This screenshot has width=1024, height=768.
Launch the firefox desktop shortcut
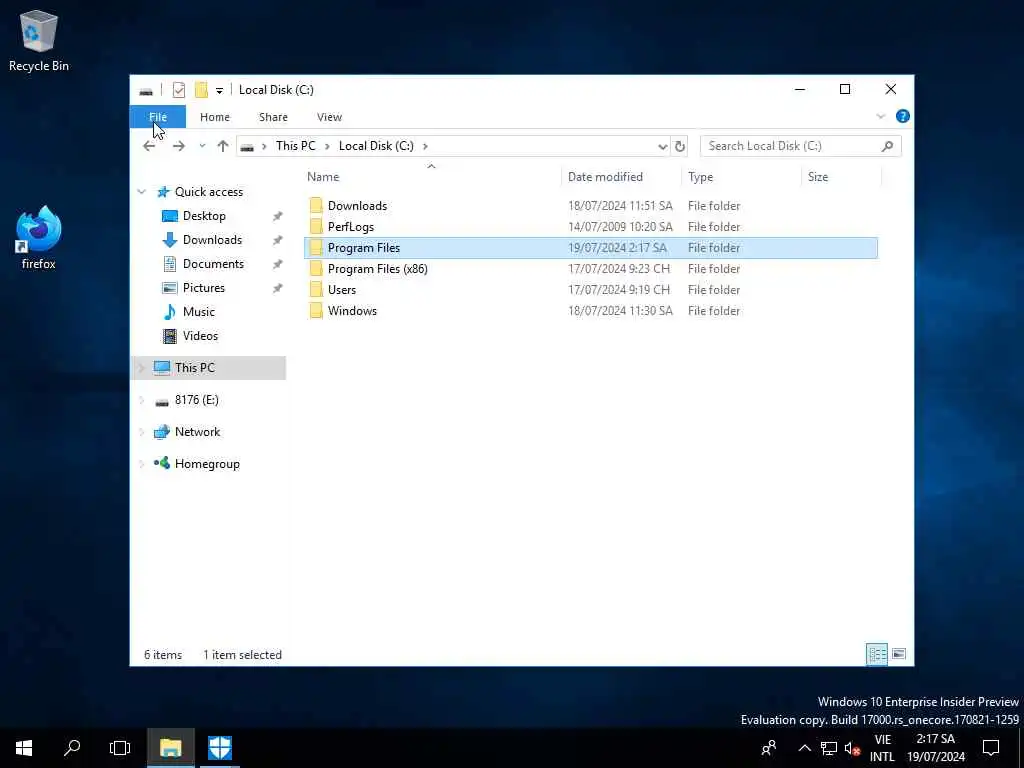click(39, 238)
